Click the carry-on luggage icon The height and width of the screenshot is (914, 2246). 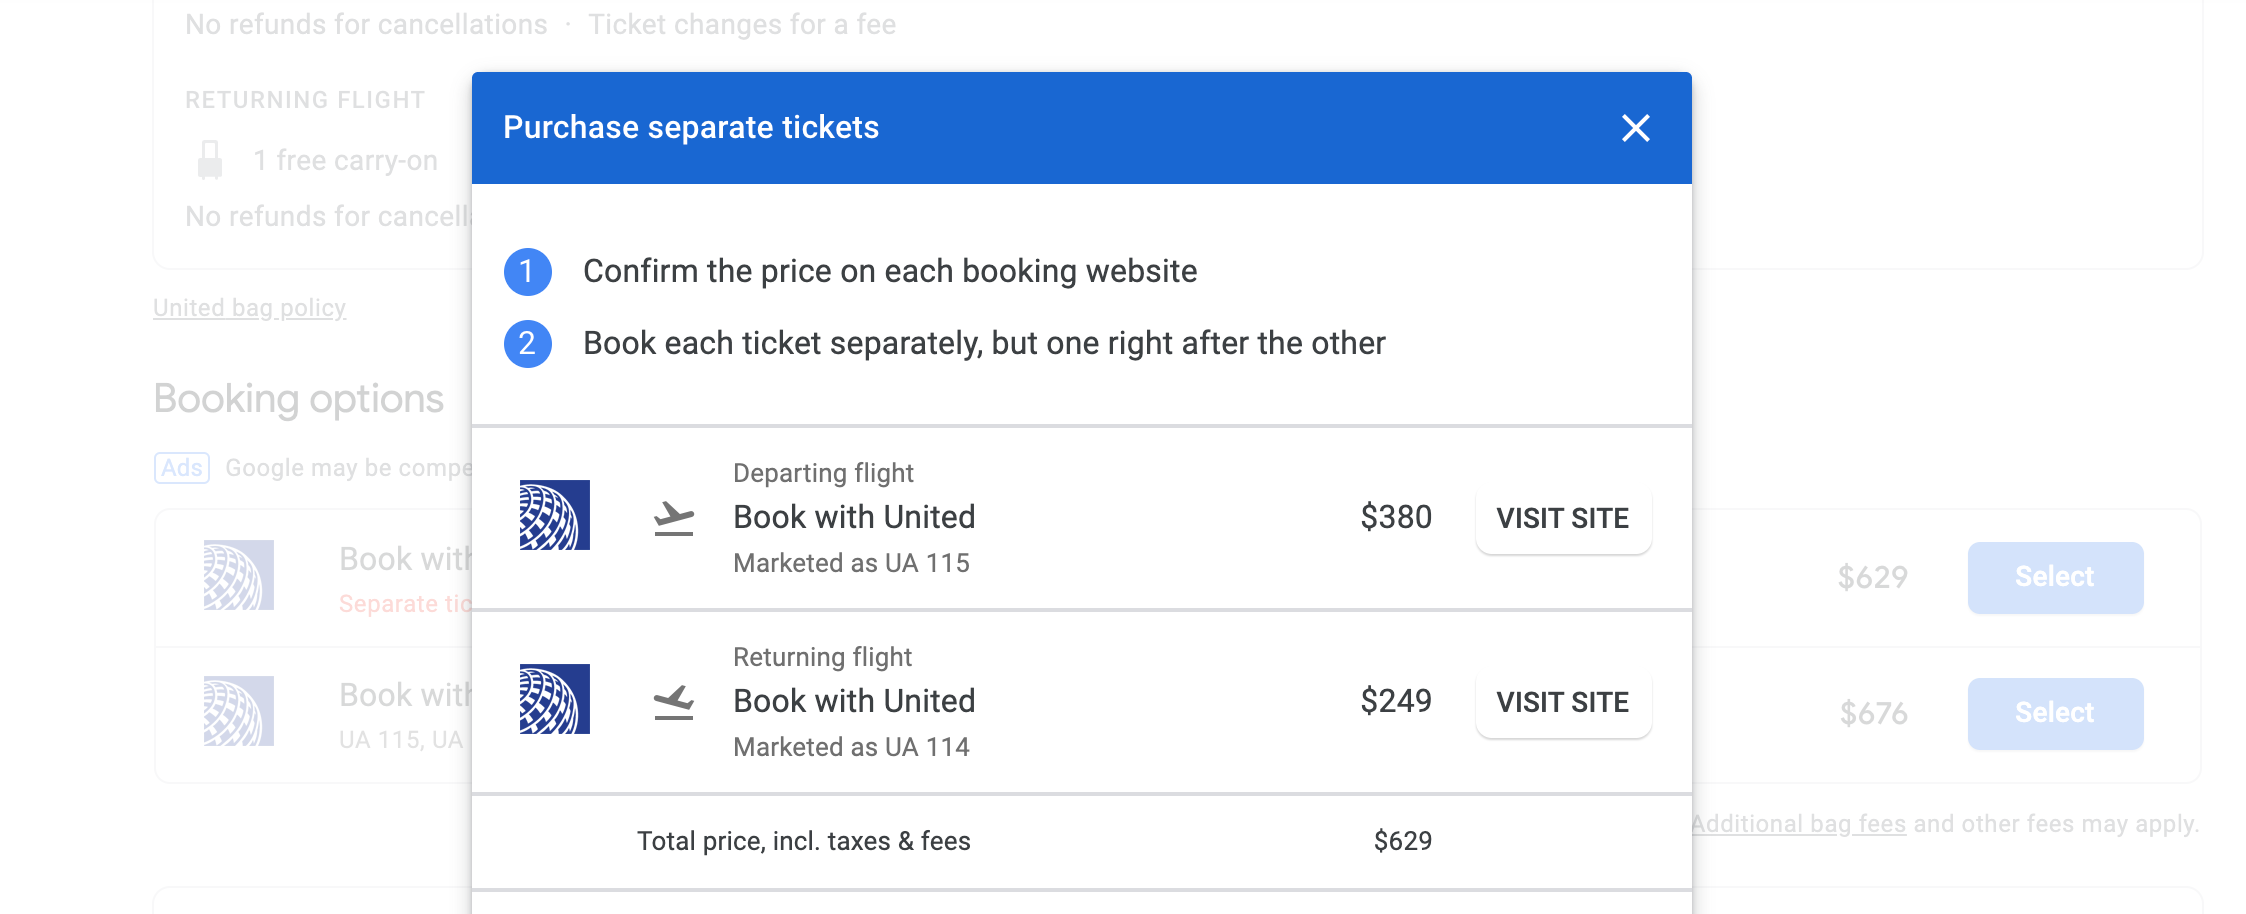210,160
